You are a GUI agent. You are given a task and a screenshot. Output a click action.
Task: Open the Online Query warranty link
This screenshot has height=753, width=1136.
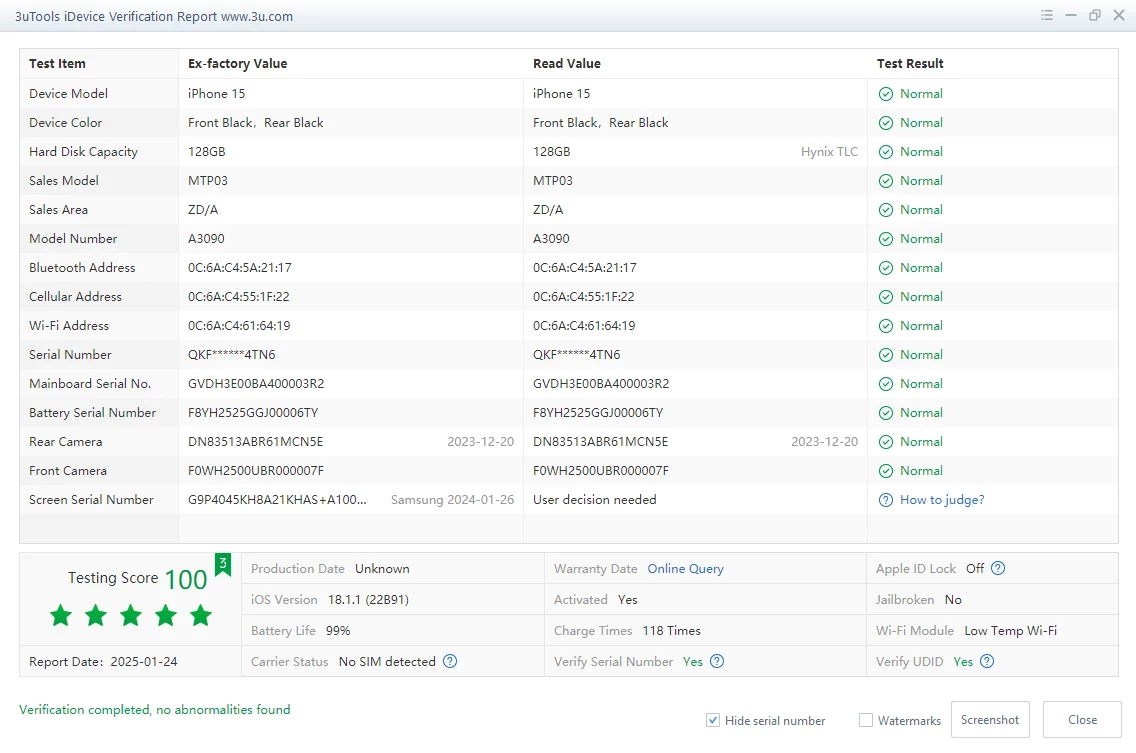coord(685,569)
